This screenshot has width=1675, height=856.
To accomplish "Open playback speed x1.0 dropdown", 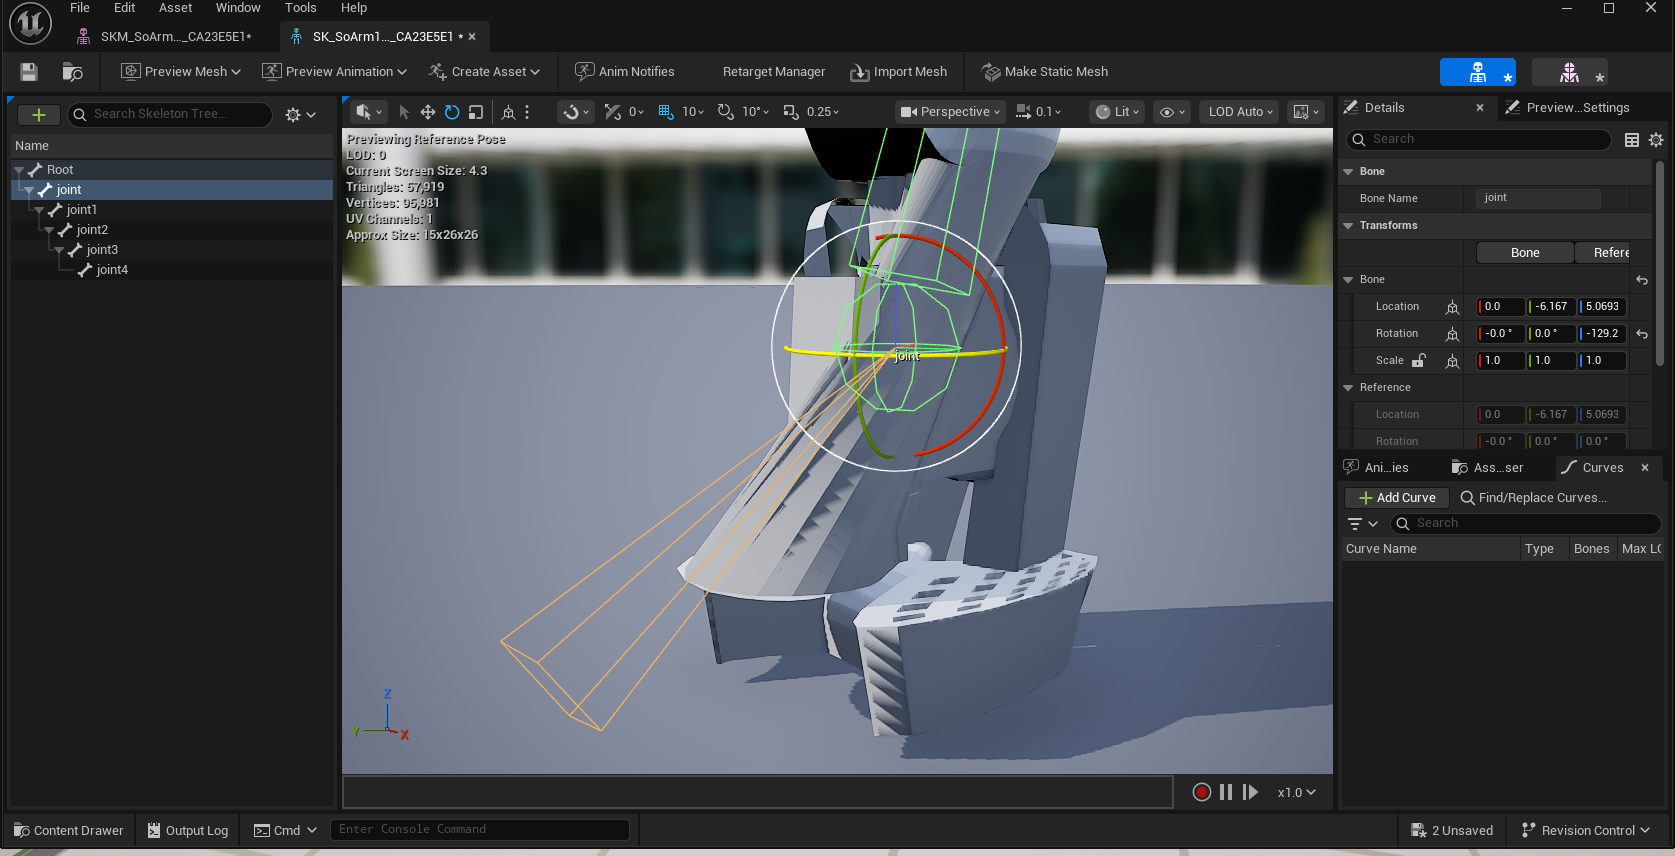I will pyautogui.click(x=1296, y=792).
